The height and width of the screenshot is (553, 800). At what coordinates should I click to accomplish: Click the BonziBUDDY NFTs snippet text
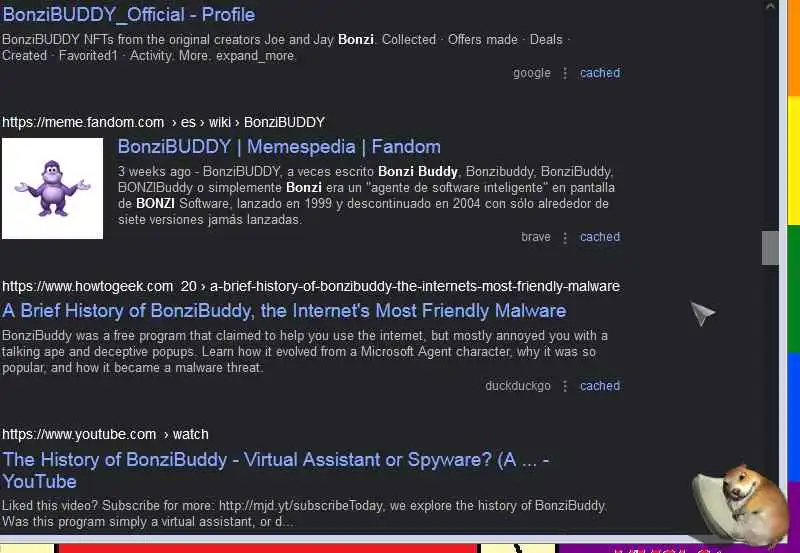click(286, 47)
